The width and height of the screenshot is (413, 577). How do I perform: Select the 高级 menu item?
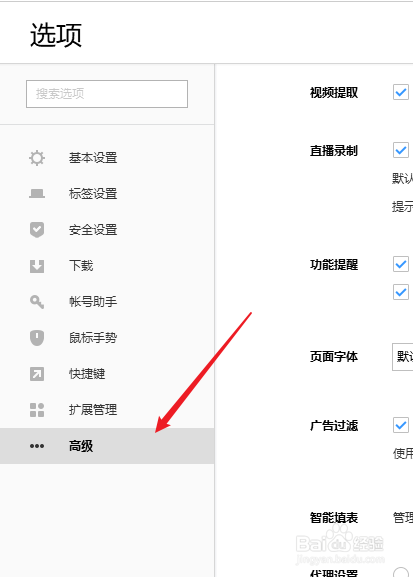tap(107, 446)
